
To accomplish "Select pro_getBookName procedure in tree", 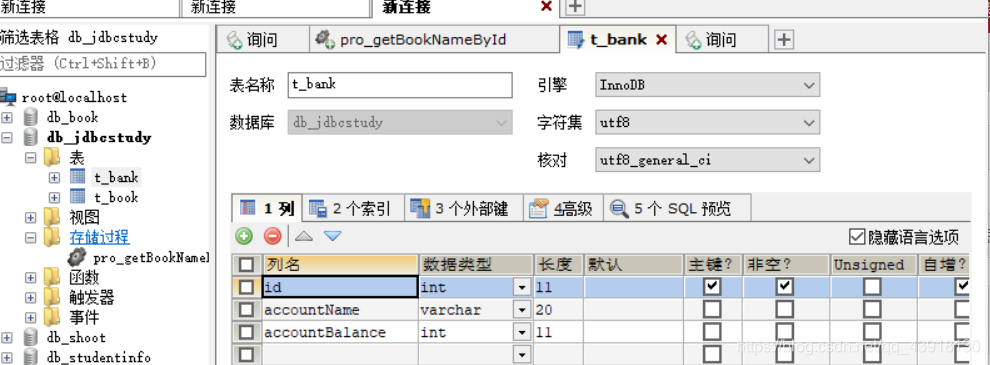I will [150, 258].
